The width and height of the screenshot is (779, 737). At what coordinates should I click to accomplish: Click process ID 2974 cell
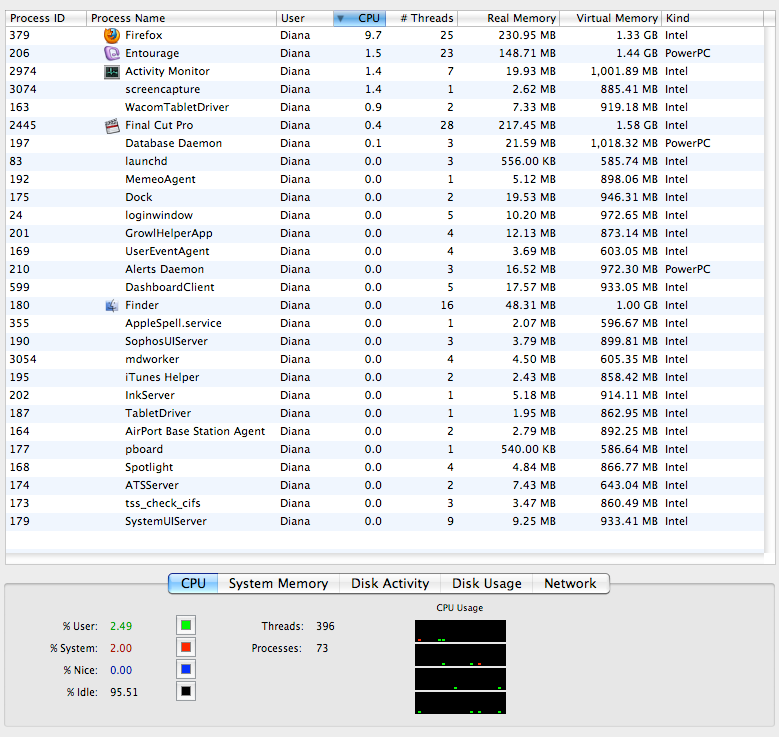(x=23, y=72)
